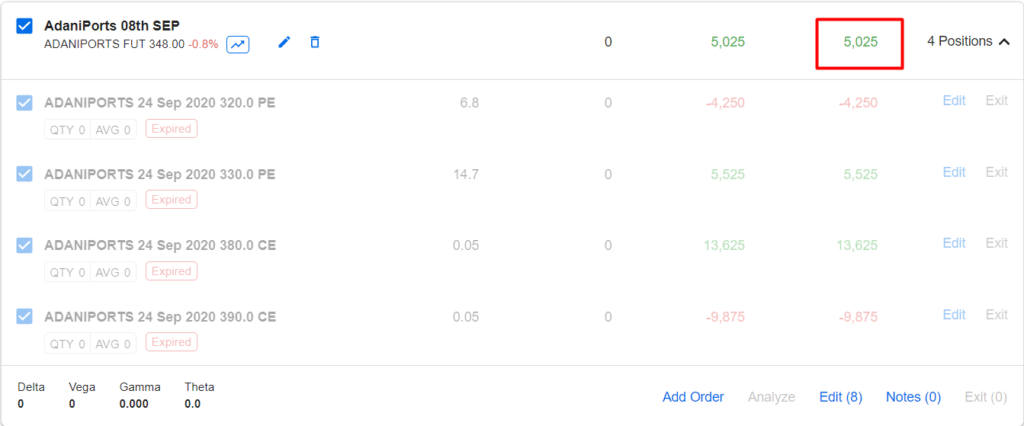Toggle checkbox for 330.0 PE position

[x=25, y=174]
